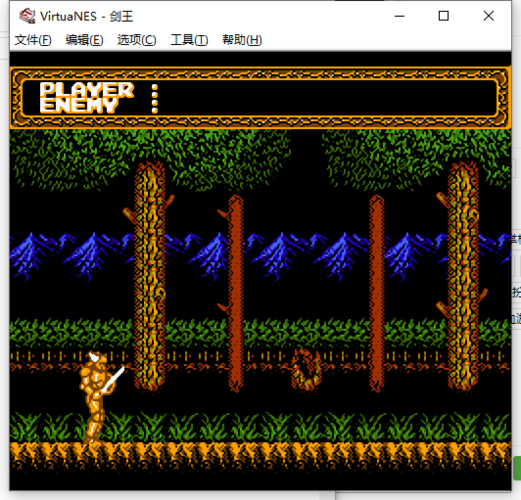Click the VirtuaNES app icon in title bar
The height and width of the screenshot is (500, 521).
27,16
